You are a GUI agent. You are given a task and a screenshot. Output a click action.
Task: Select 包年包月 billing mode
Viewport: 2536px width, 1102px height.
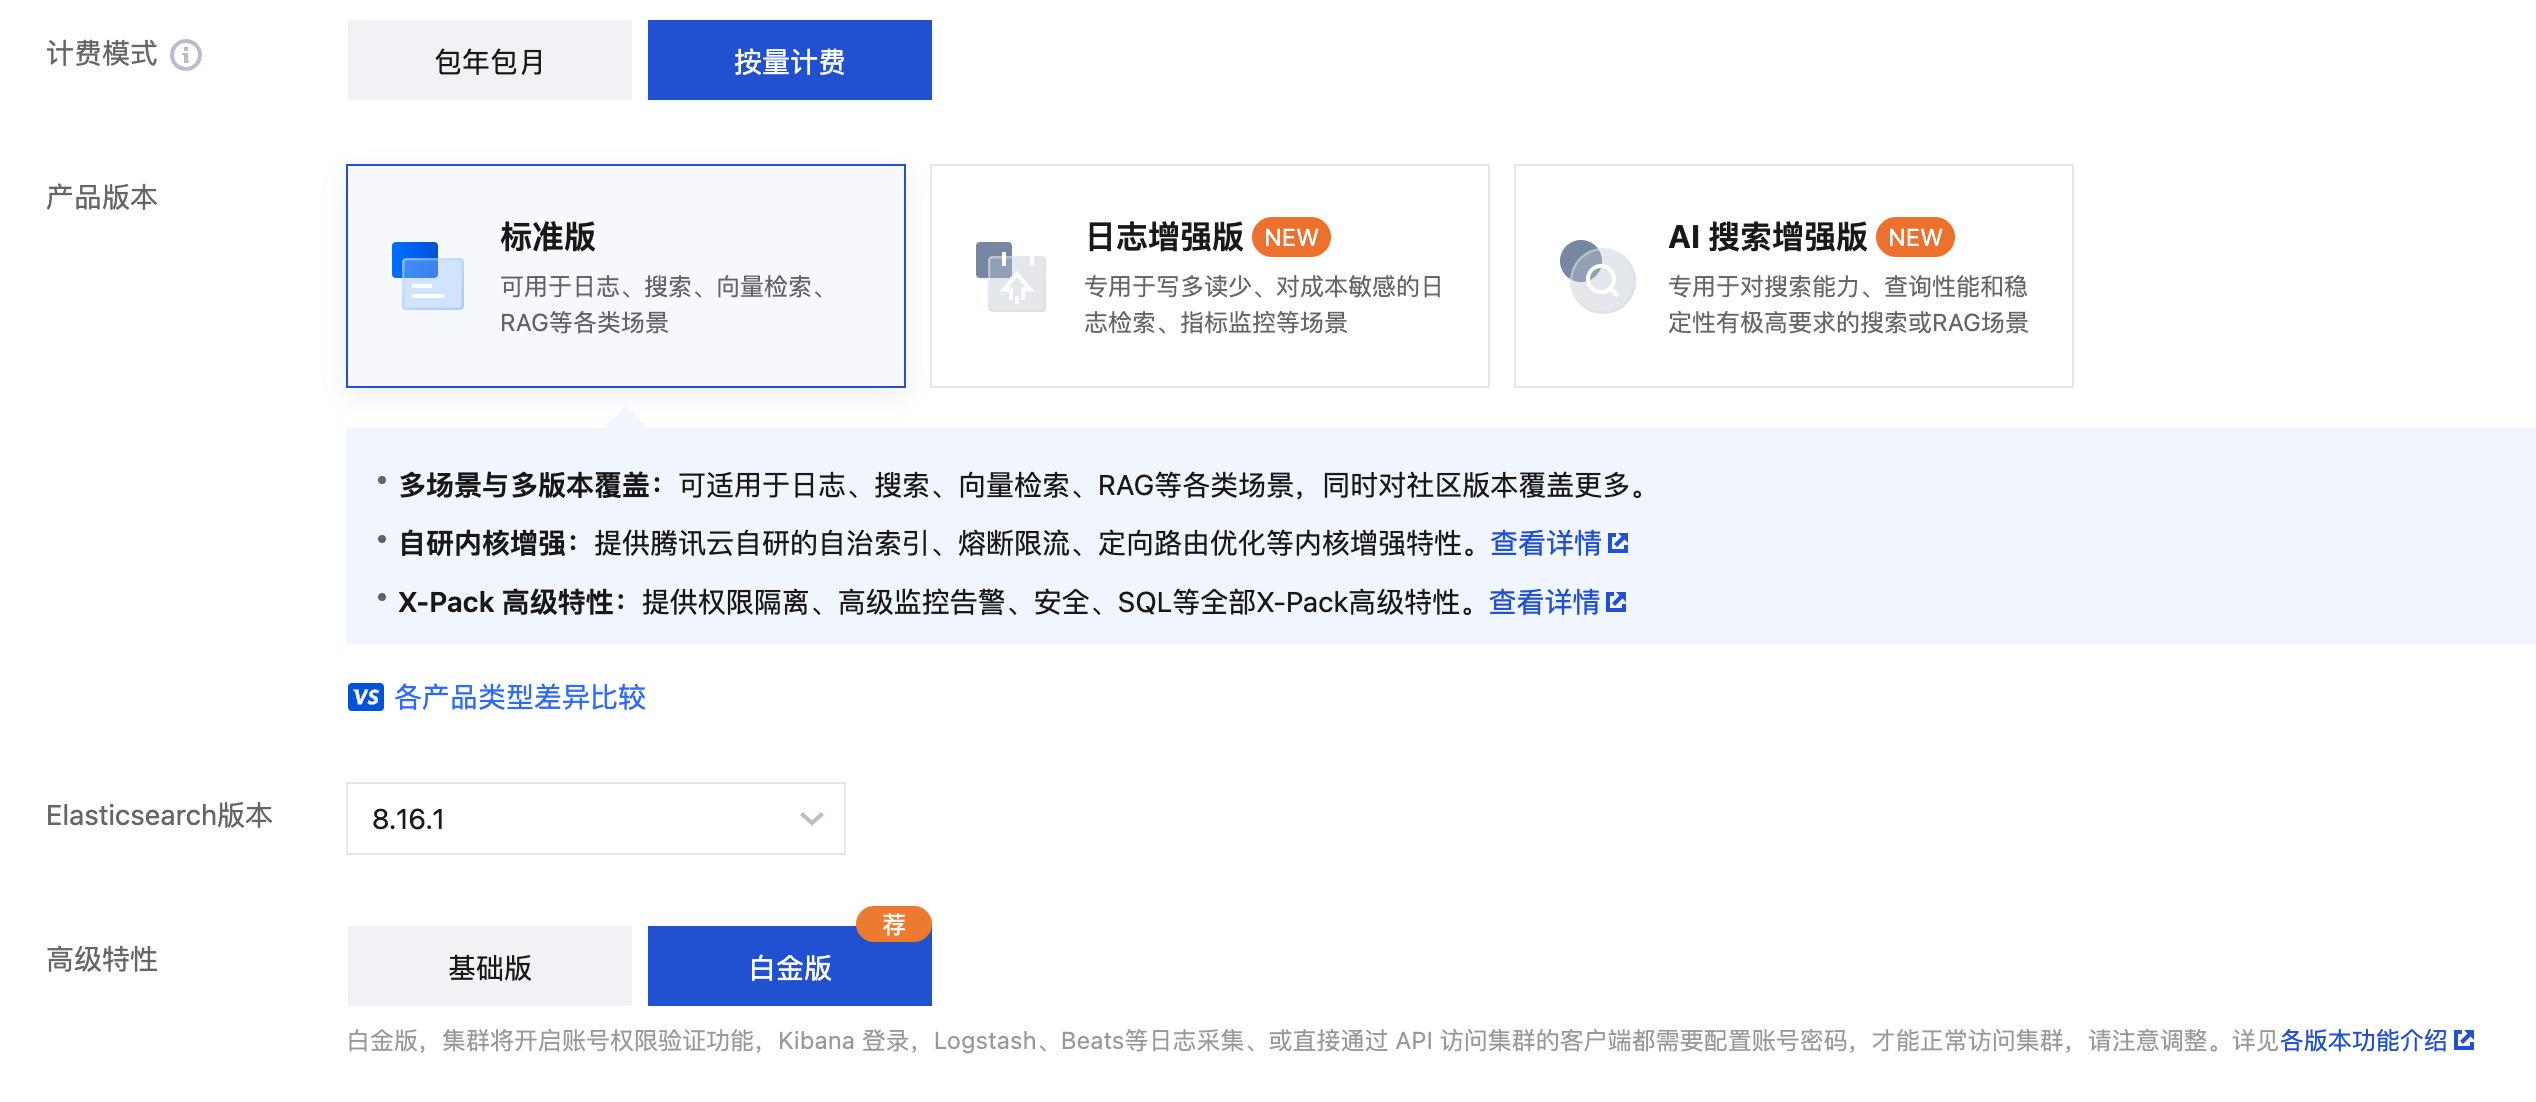tap(490, 61)
